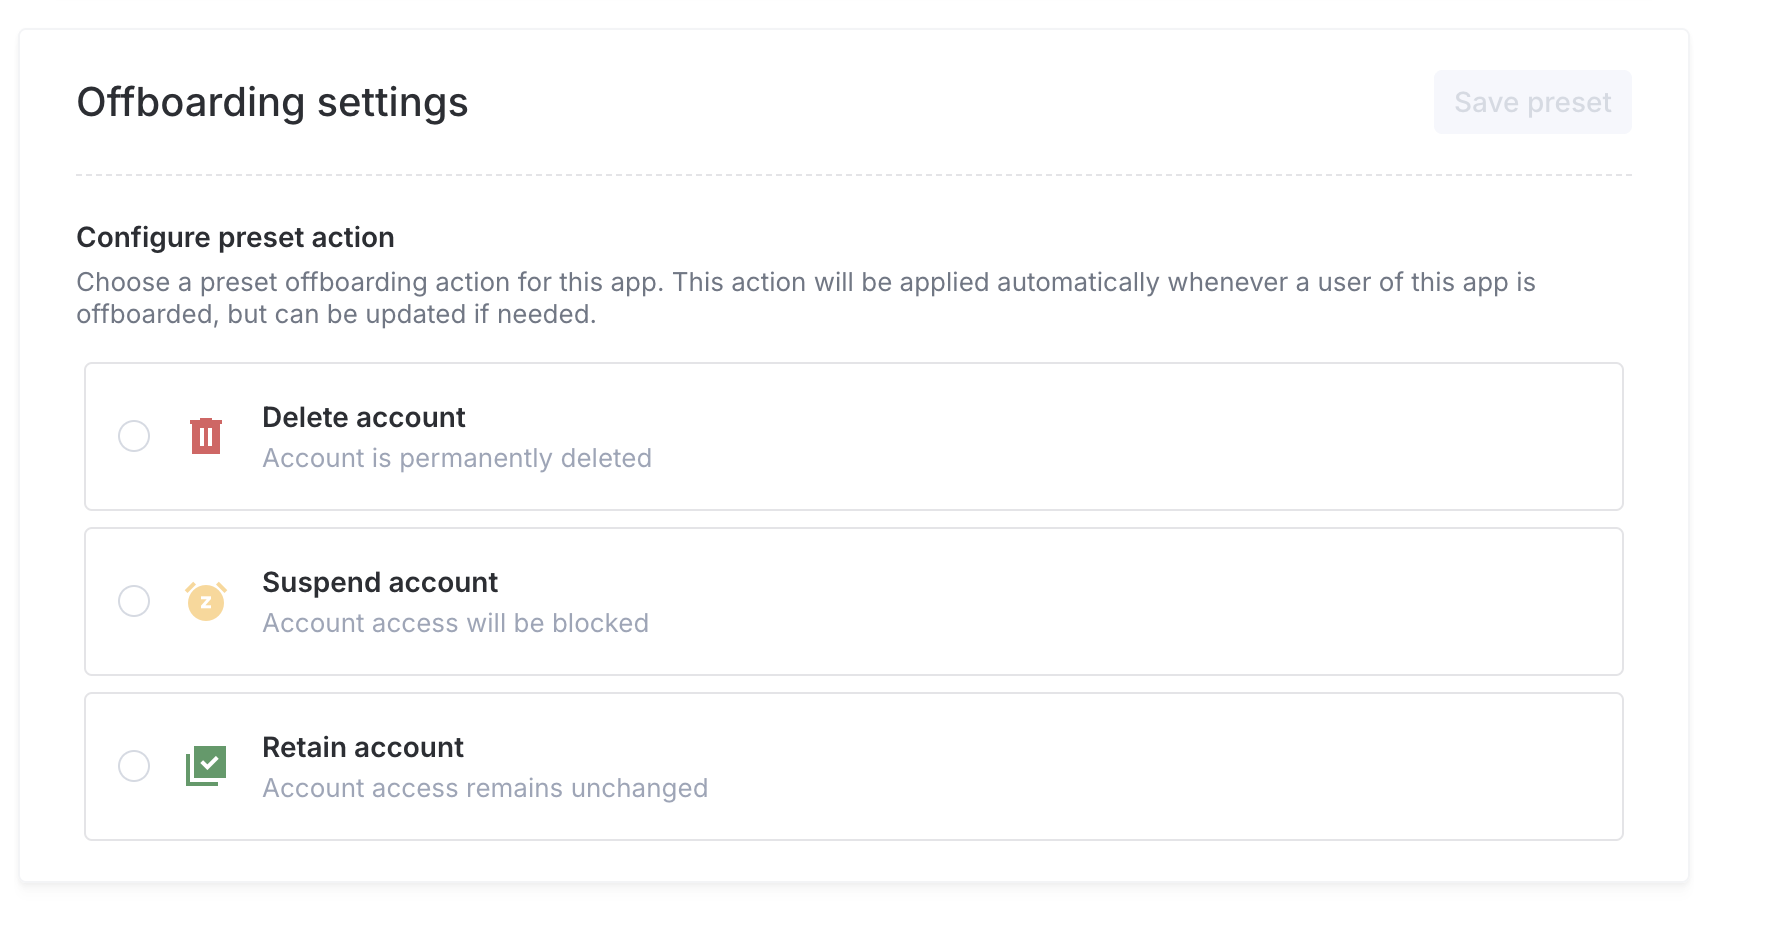The width and height of the screenshot is (1768, 942).
Task: Click the yellow snooze alarm icon
Action: pyautogui.click(x=206, y=601)
